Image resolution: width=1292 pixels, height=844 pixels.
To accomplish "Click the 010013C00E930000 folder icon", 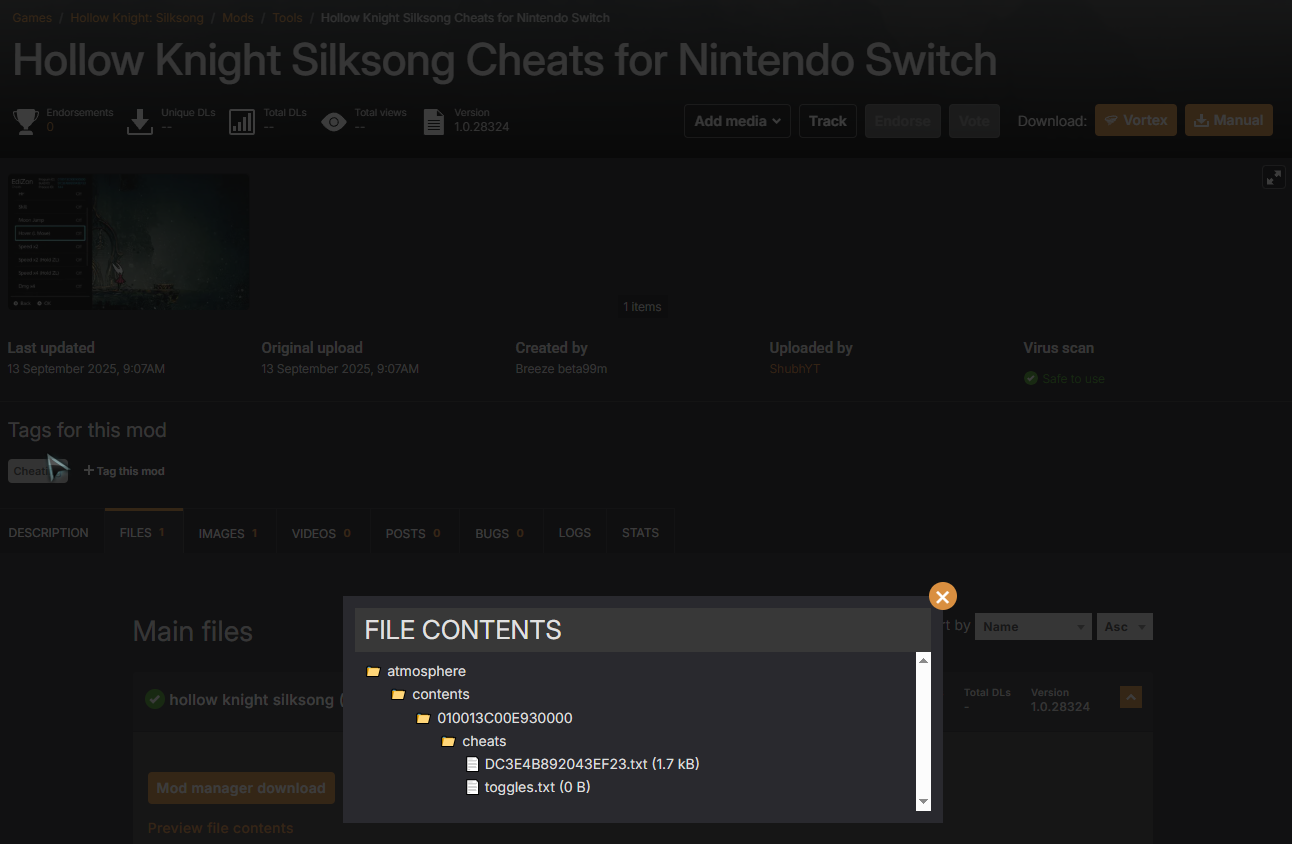I will 423,718.
